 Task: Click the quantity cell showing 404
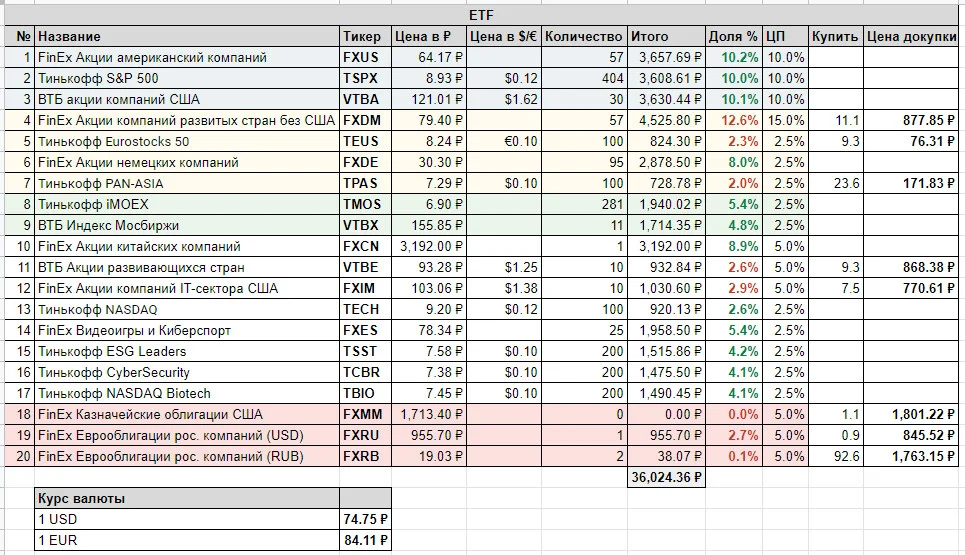tap(584, 78)
